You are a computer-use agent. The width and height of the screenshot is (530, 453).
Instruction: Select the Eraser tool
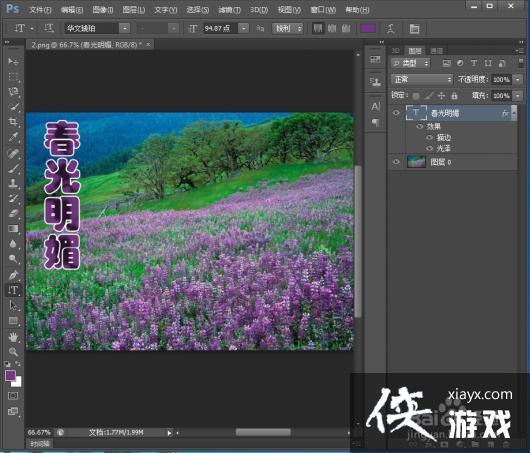[x=13, y=213]
